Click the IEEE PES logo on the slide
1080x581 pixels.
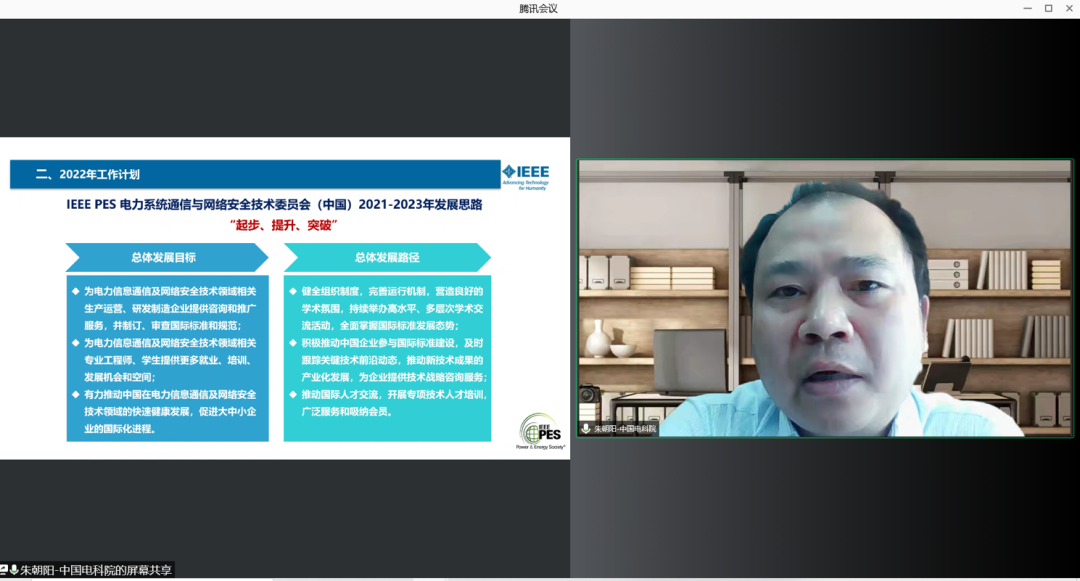tap(541, 432)
